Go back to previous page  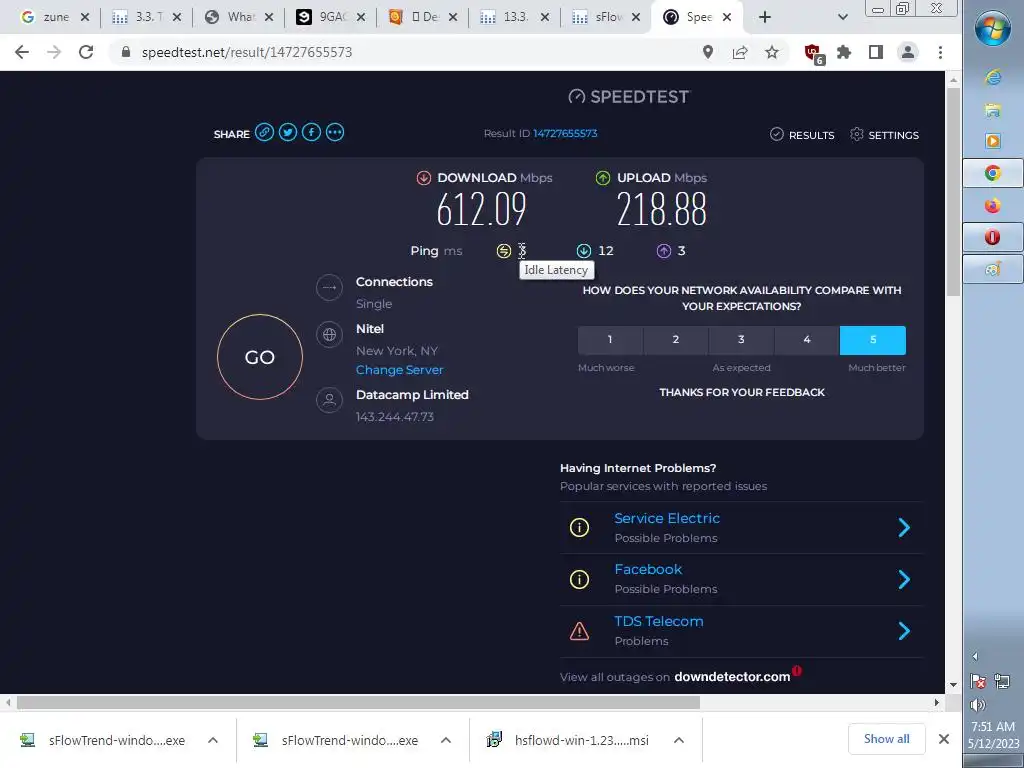coord(22,52)
